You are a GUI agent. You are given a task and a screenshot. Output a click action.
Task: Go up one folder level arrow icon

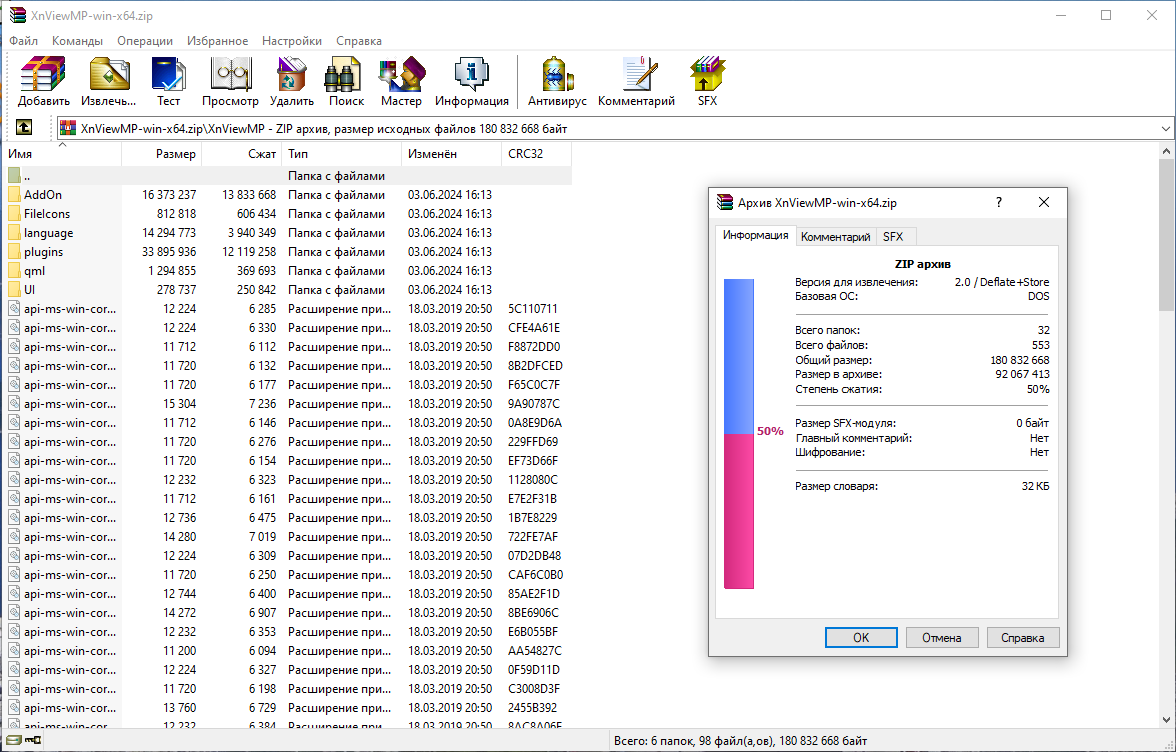(x=24, y=127)
